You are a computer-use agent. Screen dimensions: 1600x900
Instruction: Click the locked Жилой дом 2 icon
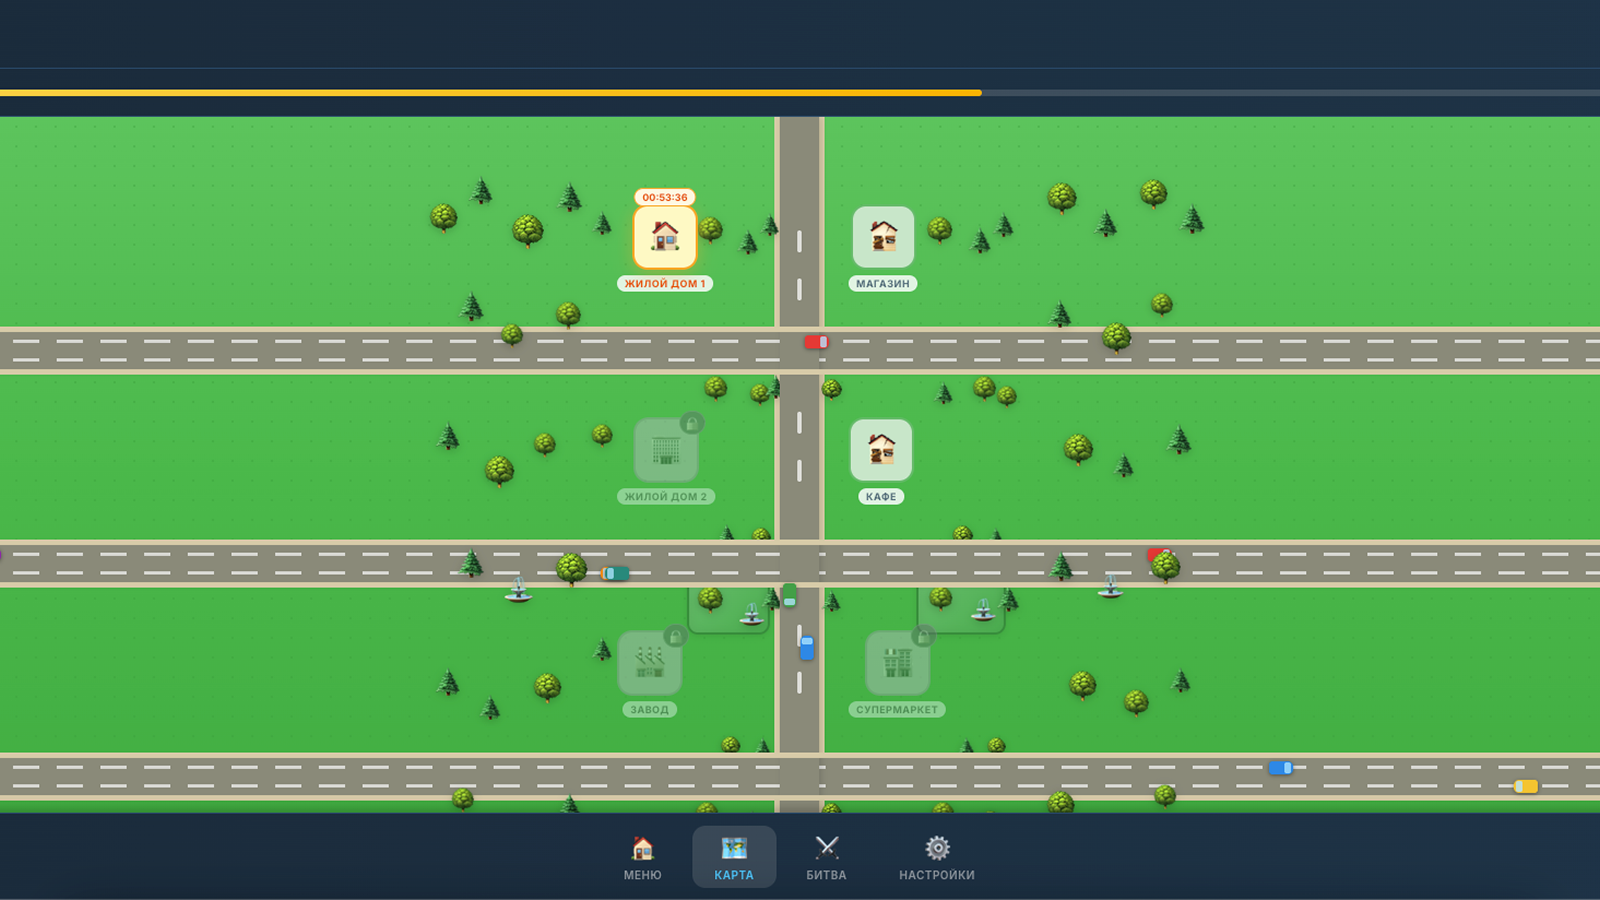pos(666,450)
